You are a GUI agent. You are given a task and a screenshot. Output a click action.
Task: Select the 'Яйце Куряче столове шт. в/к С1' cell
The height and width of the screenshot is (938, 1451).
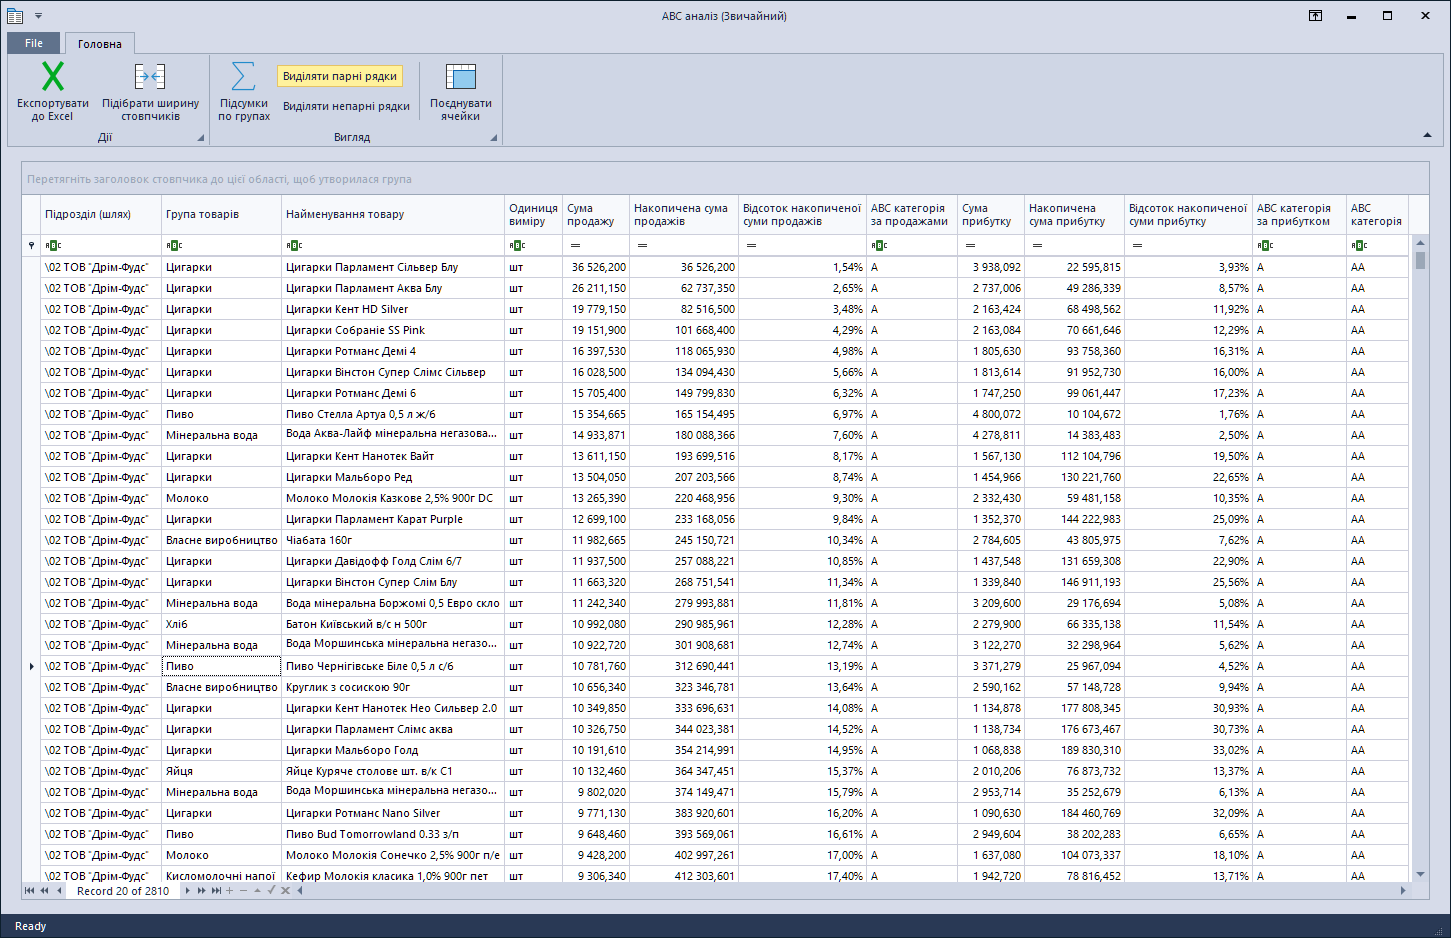(x=393, y=771)
